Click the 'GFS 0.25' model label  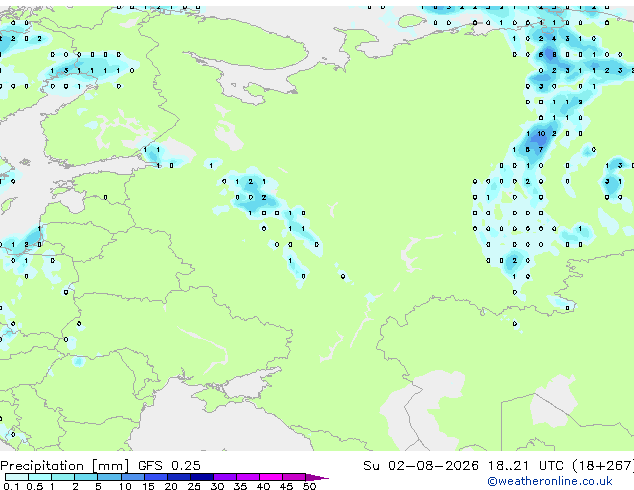169,466
